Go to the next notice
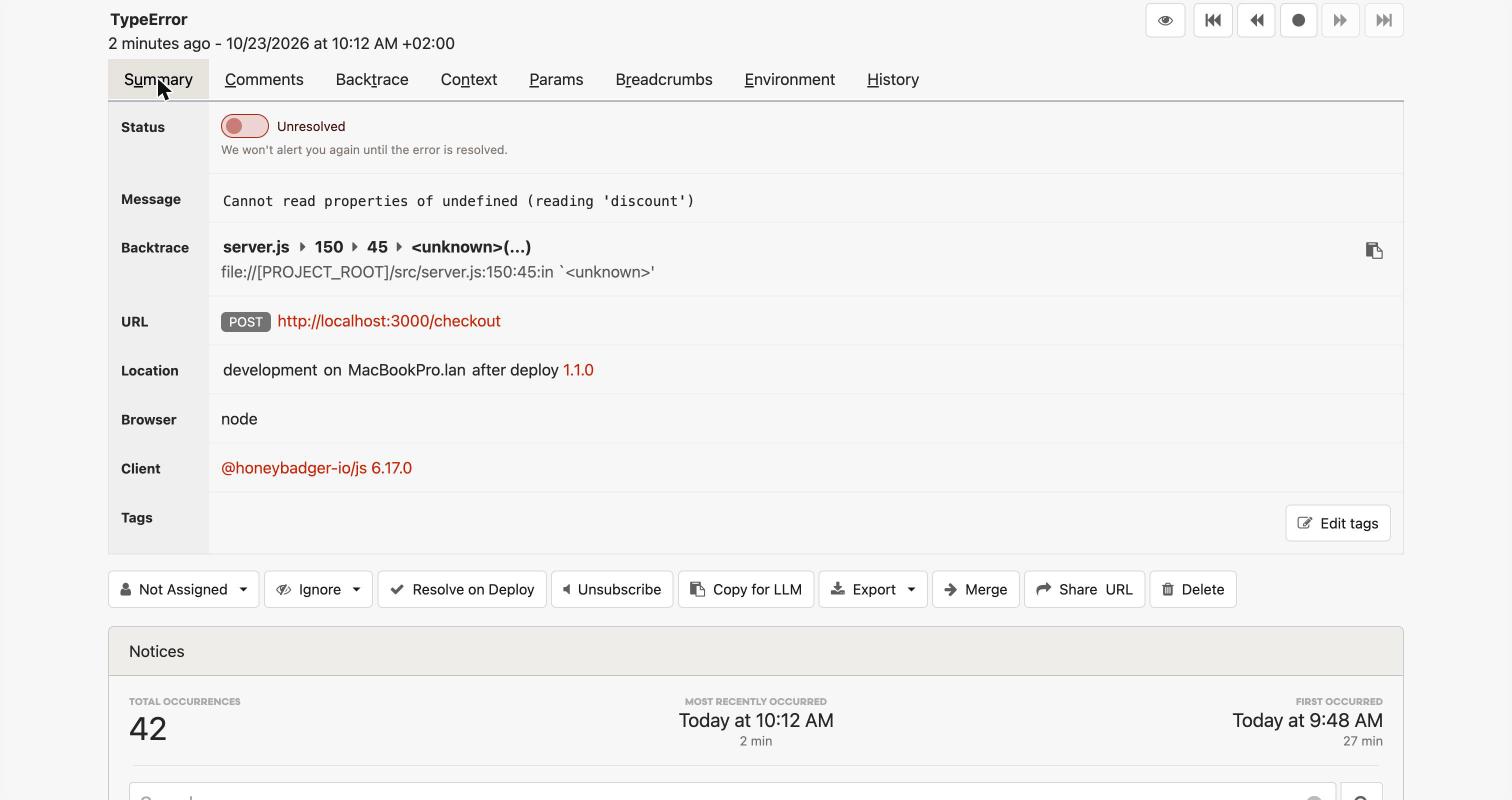This screenshot has width=1512, height=800. coord(1340,20)
